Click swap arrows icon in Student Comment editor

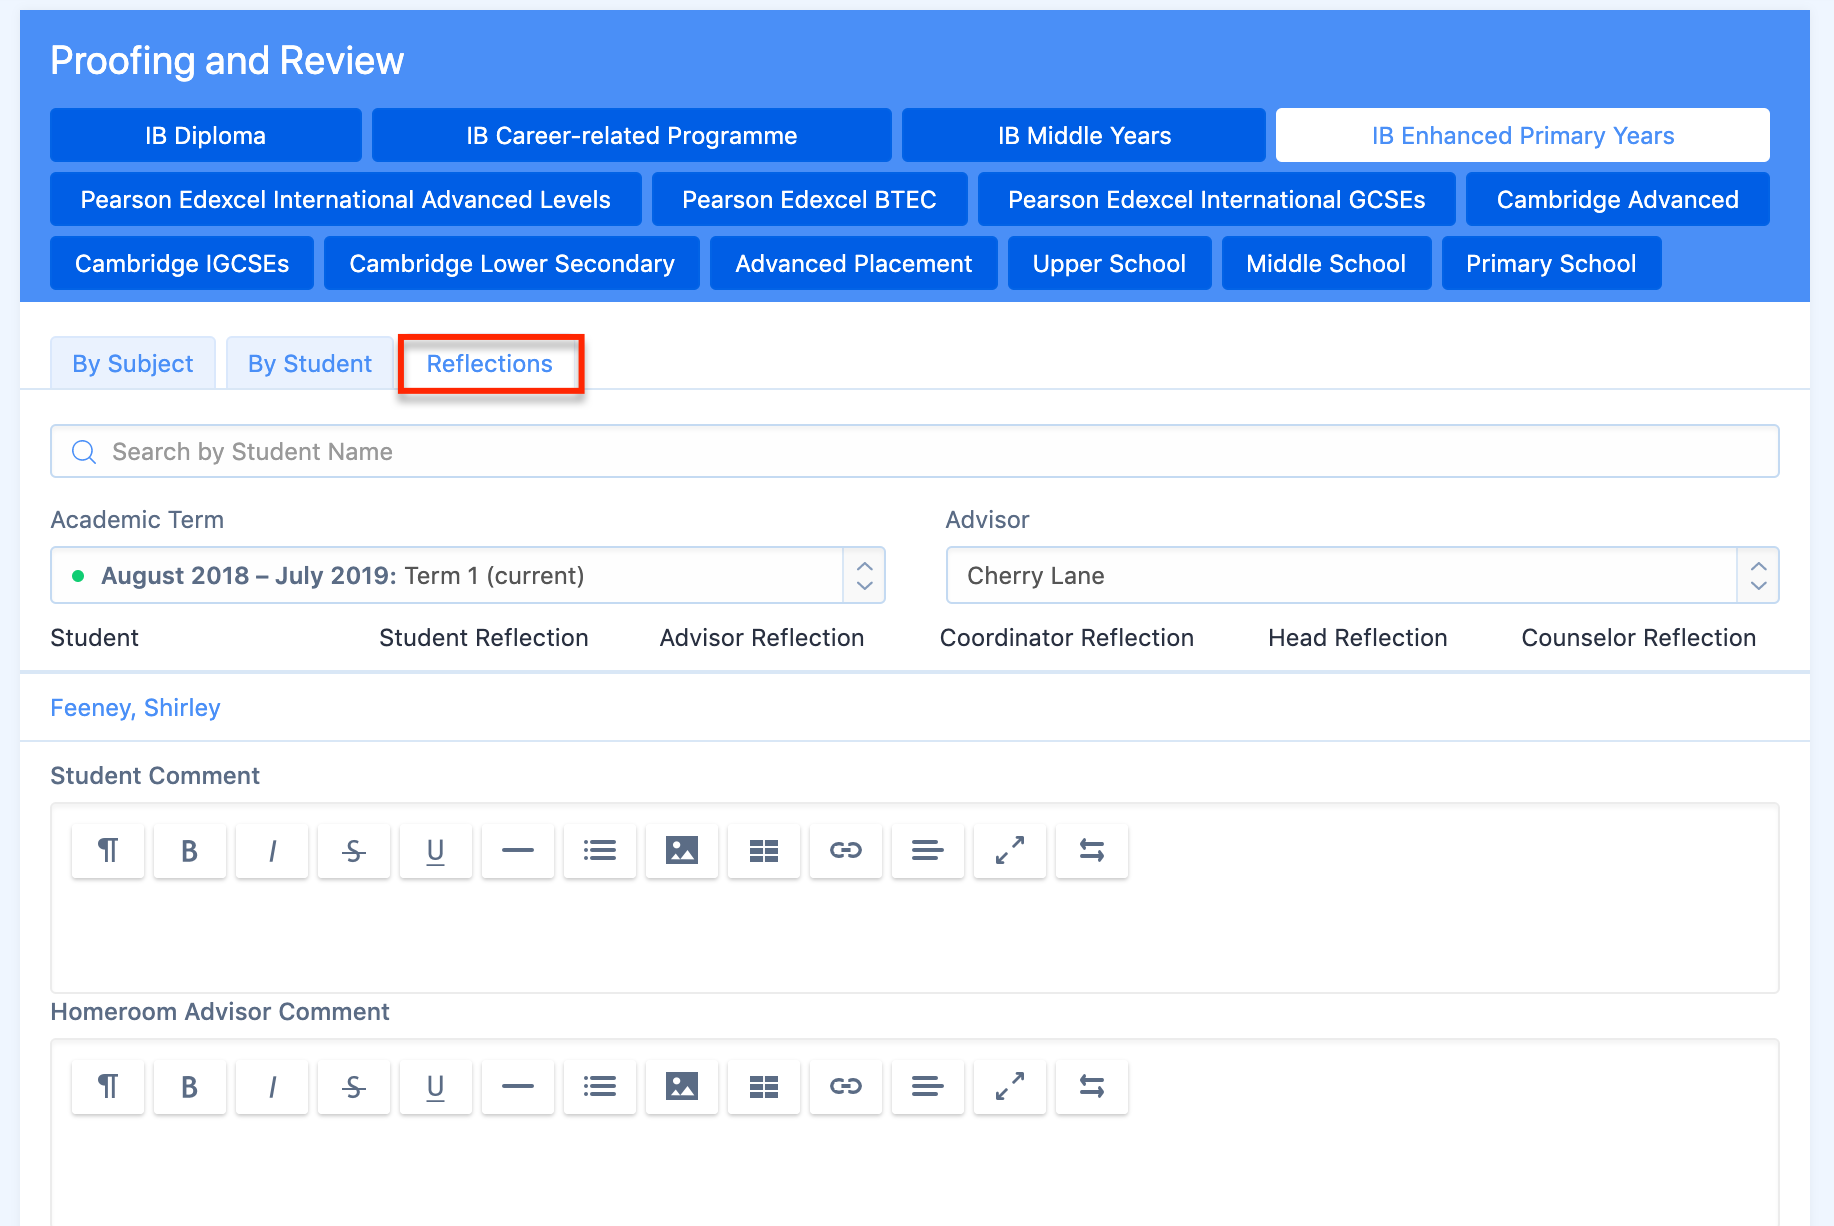tap(1092, 851)
